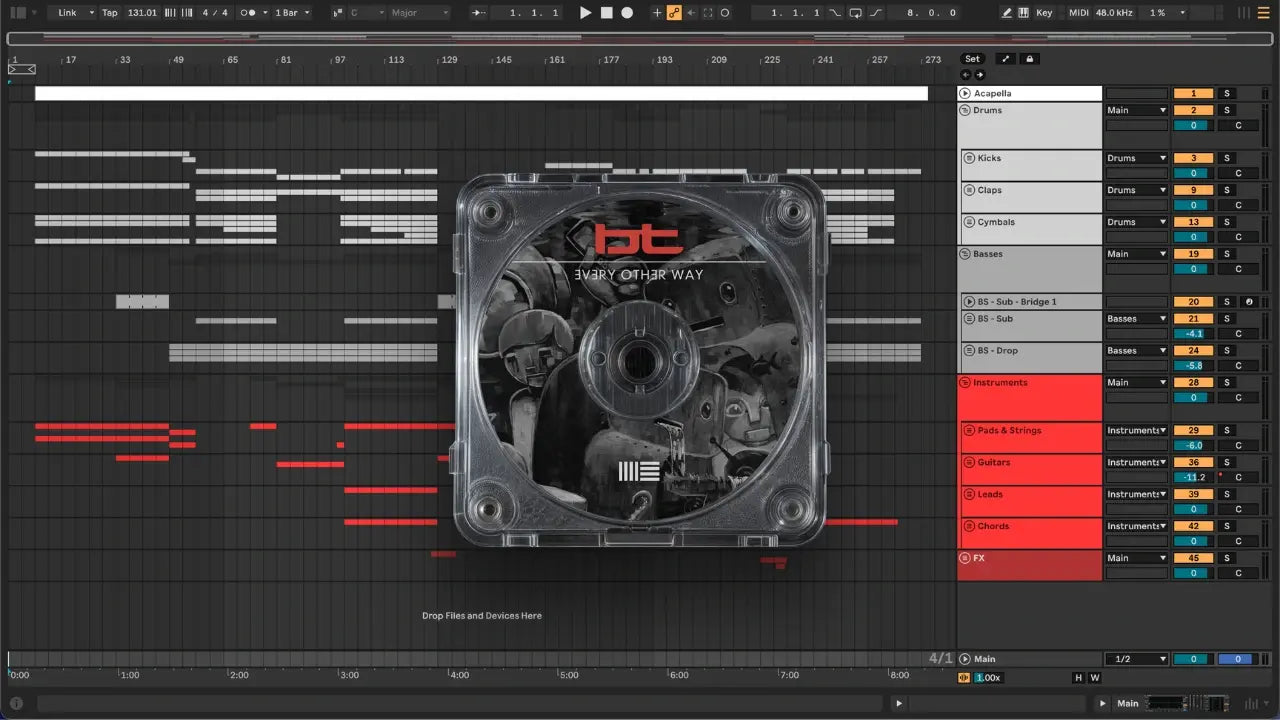Start playback with the Play button
The height and width of the screenshot is (720, 1280).
point(586,13)
